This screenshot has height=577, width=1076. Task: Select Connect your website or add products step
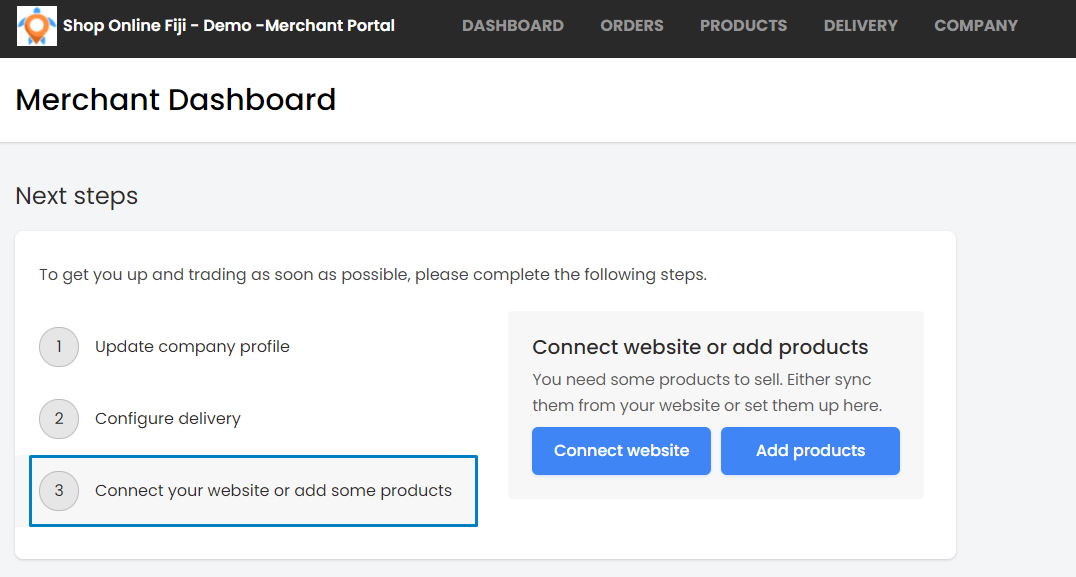click(253, 491)
